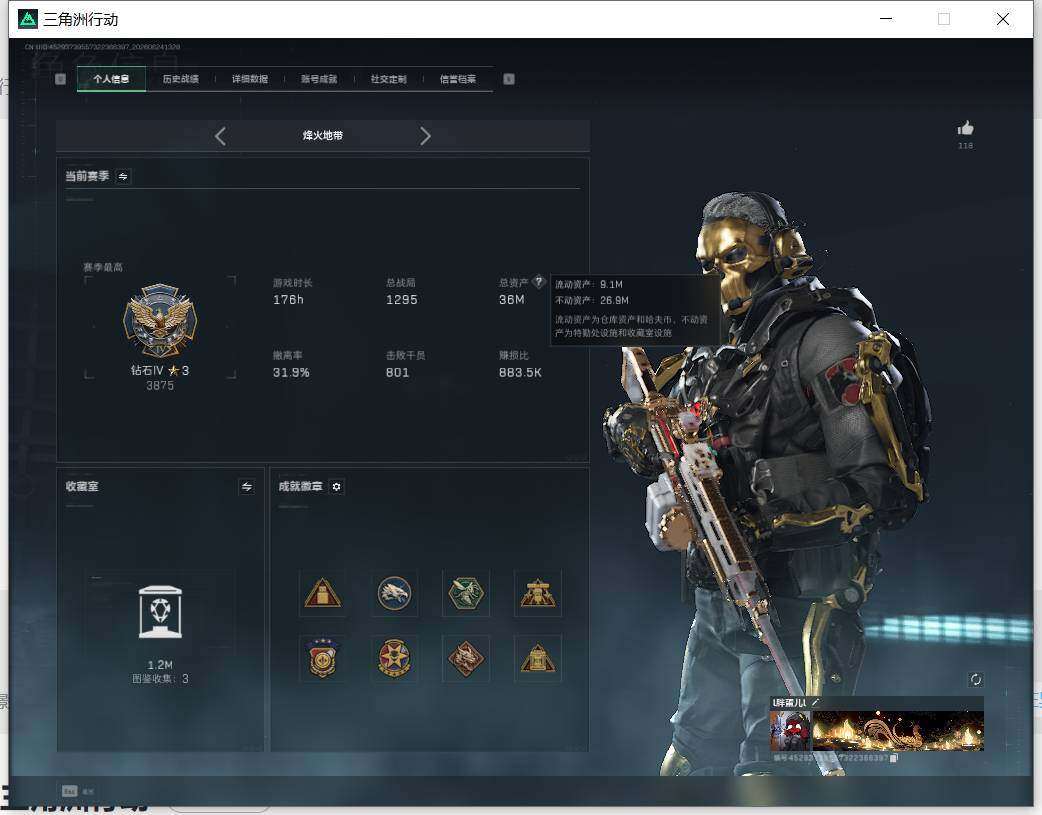Viewport: 1042px width, 815px height.
Task: Click the 3875 rank score
Action: click(x=160, y=386)
